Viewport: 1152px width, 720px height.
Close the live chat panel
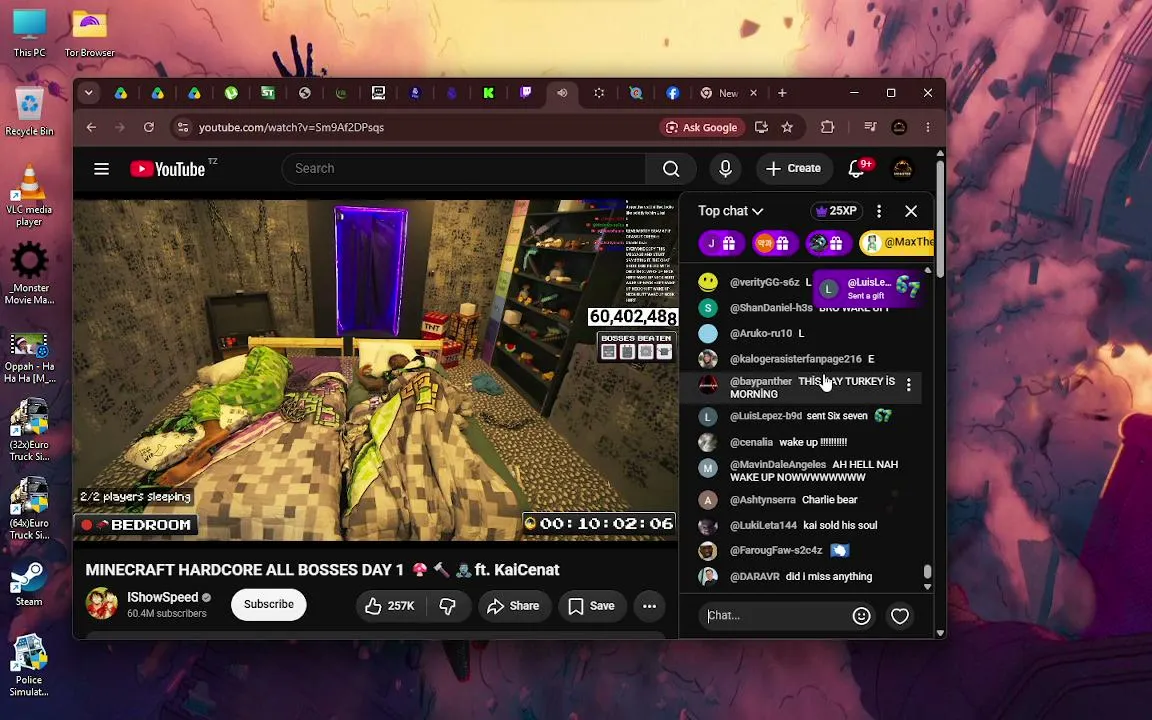pos(911,211)
